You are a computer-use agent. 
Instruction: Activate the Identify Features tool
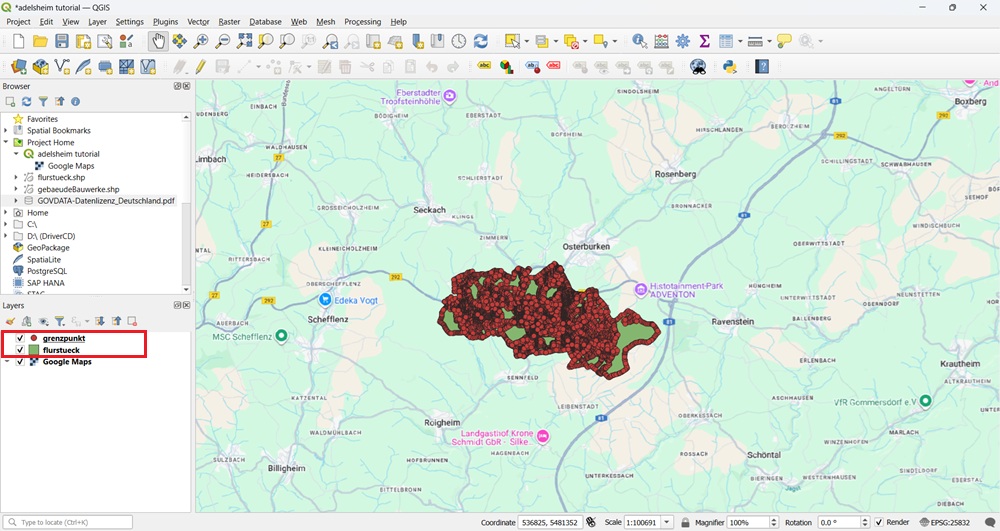[x=640, y=41]
